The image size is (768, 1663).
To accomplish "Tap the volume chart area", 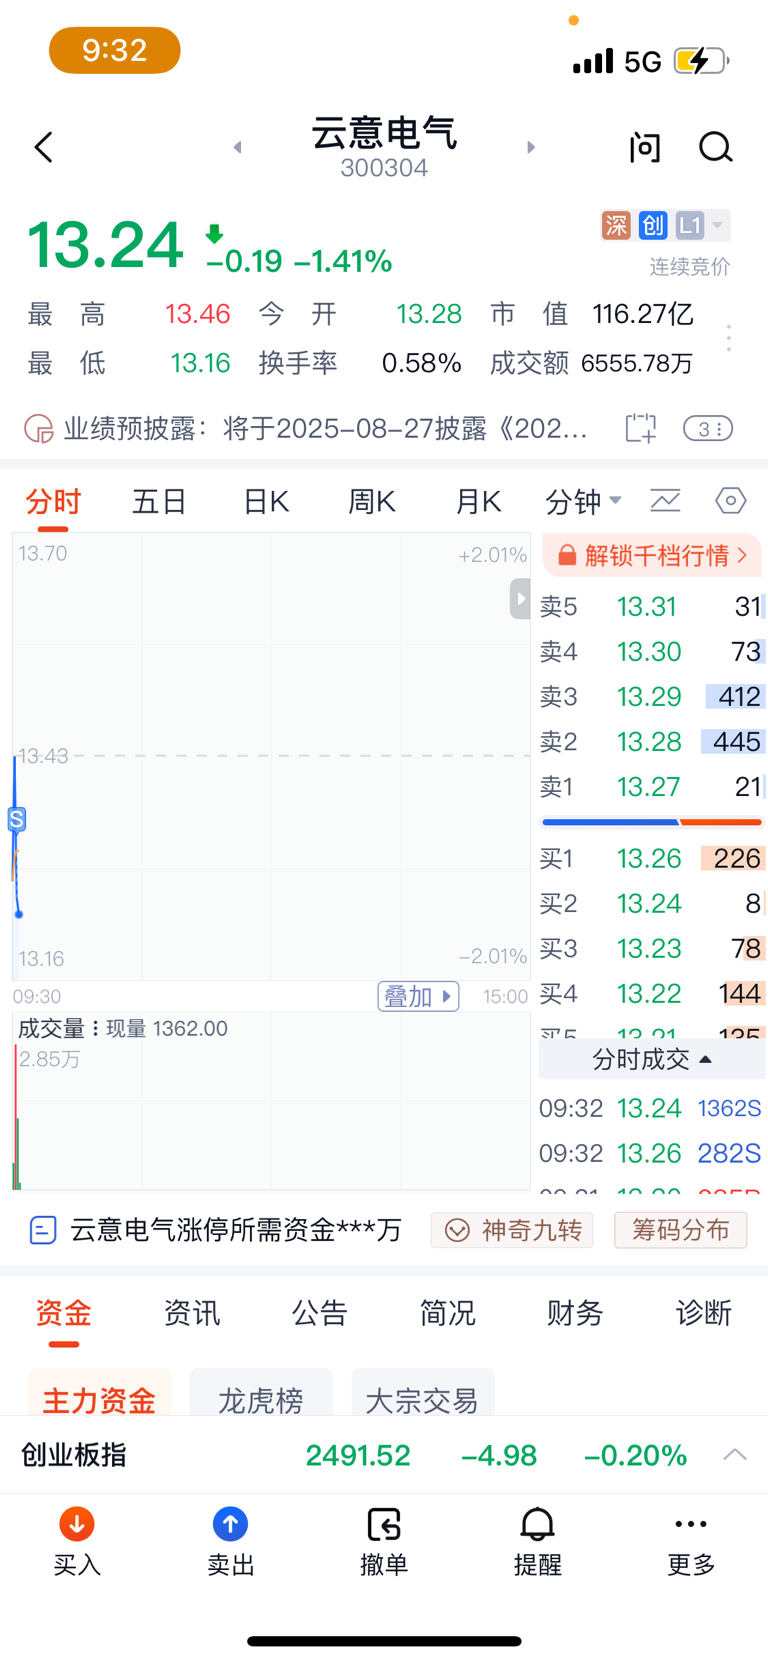I will [x=271, y=1102].
